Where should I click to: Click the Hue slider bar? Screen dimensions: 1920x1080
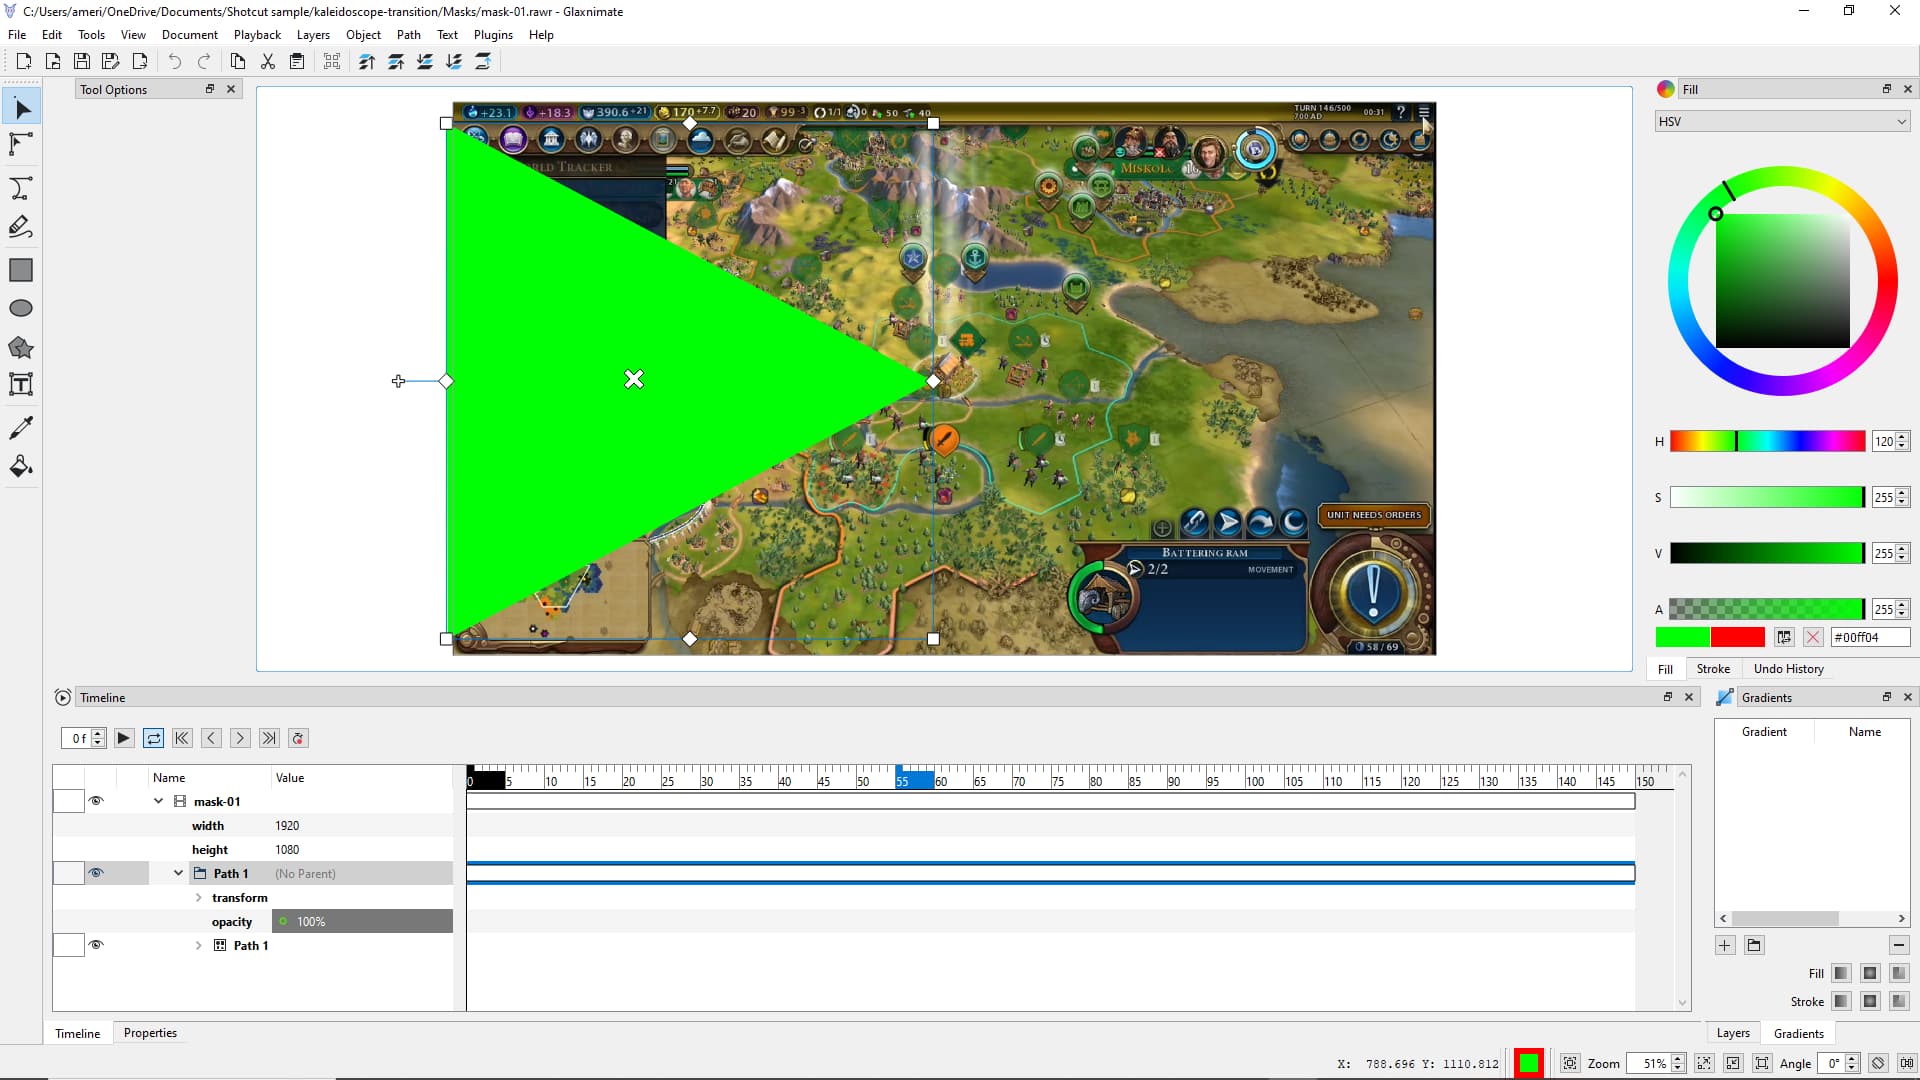pyautogui.click(x=1766, y=441)
